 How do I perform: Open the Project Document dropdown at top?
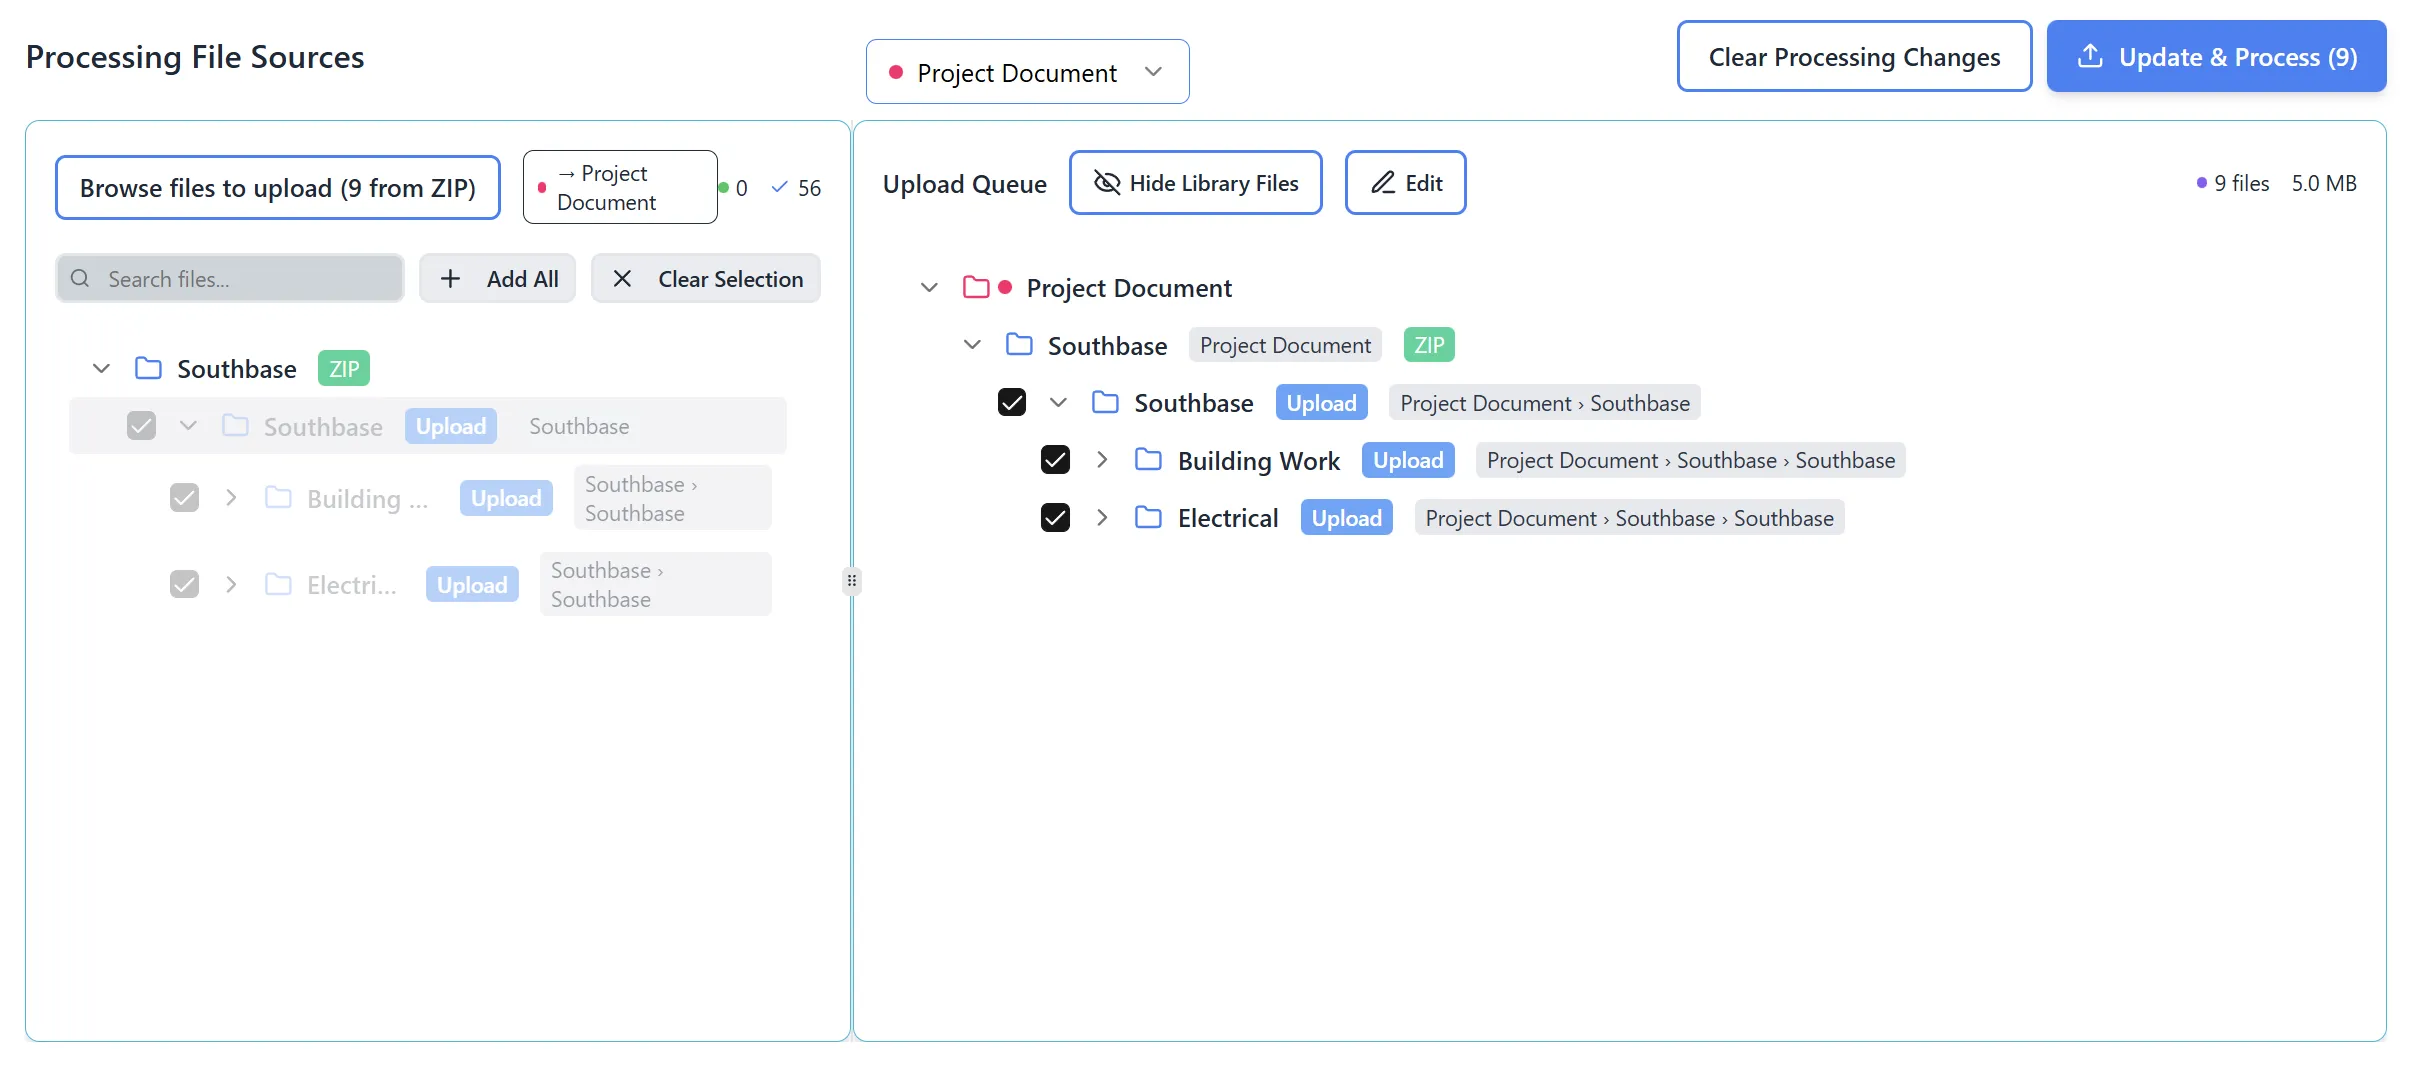(x=1027, y=72)
